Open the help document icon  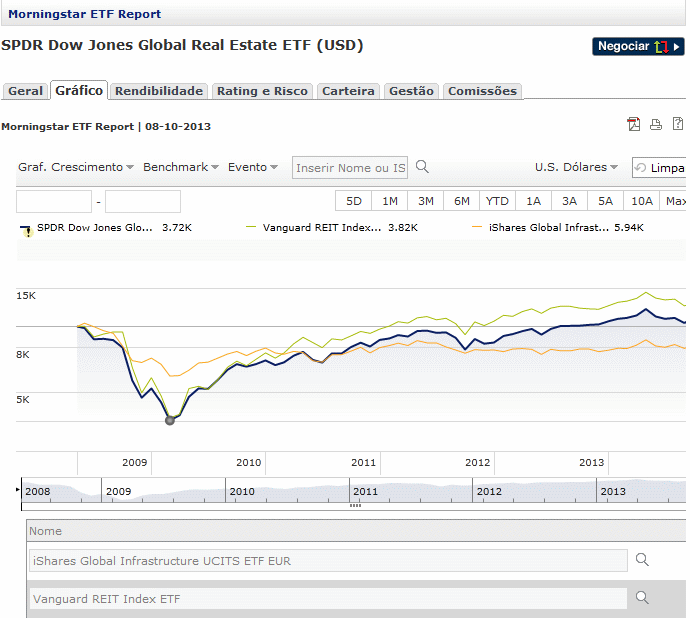(678, 124)
